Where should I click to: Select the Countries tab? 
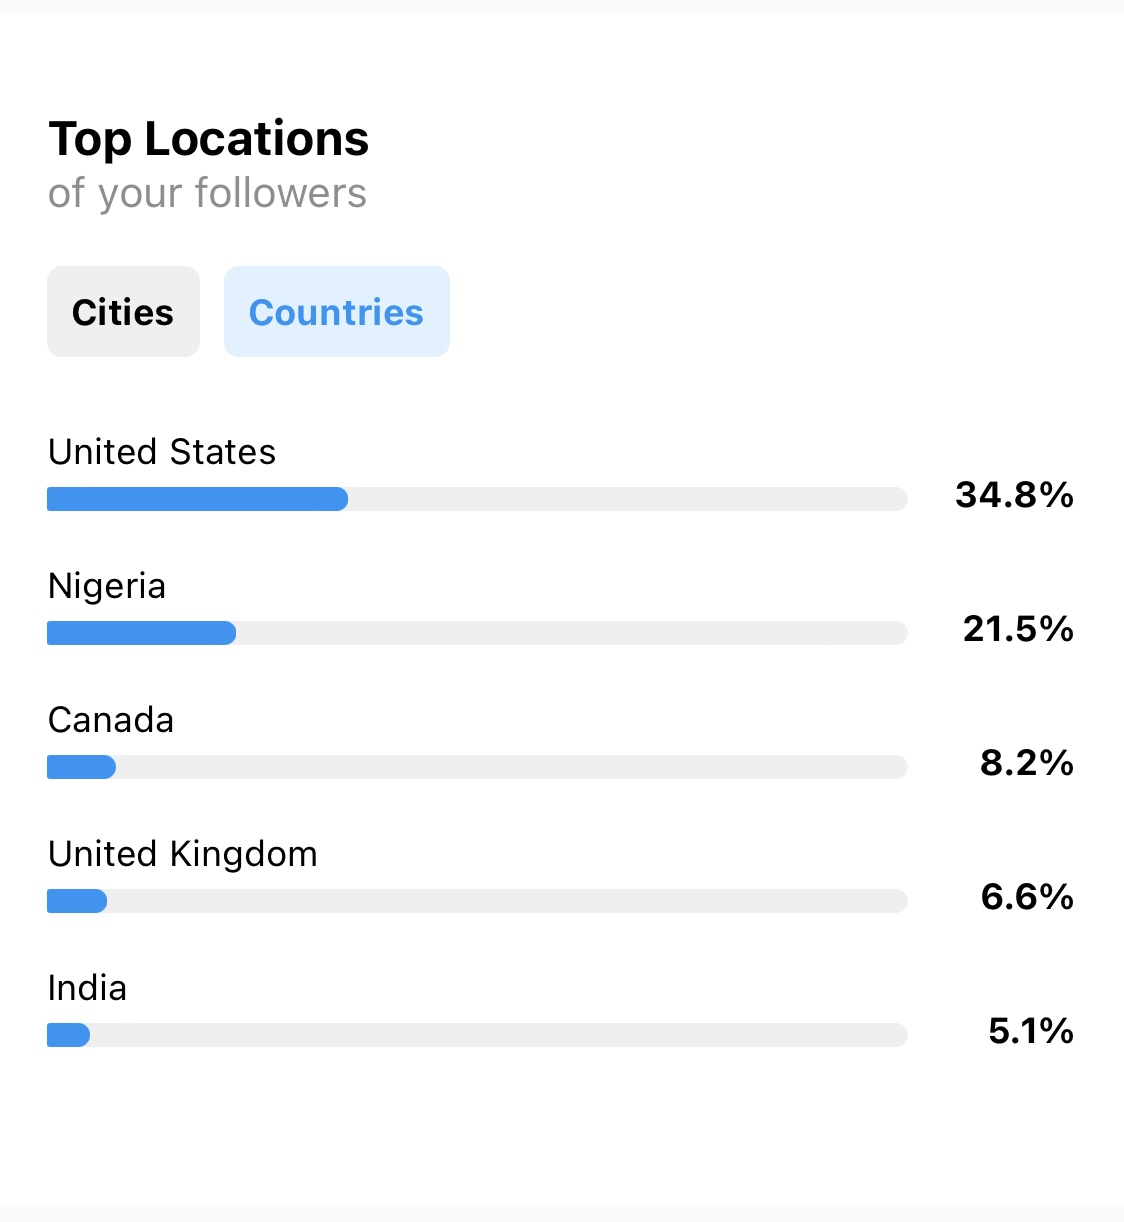337,312
